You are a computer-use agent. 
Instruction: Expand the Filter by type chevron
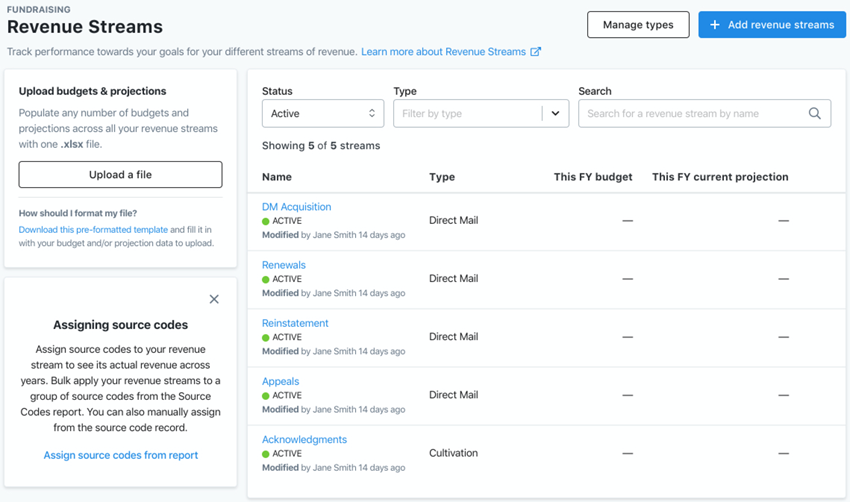click(555, 113)
